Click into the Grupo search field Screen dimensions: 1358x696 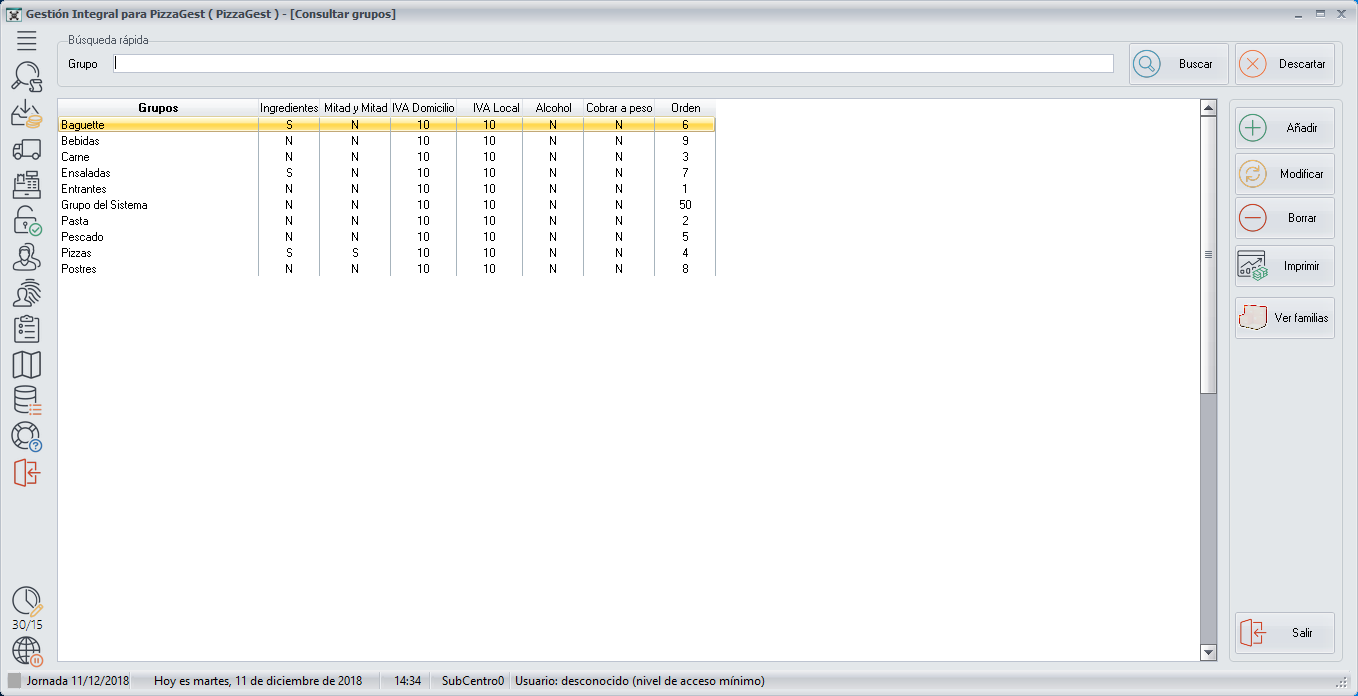tap(613, 64)
